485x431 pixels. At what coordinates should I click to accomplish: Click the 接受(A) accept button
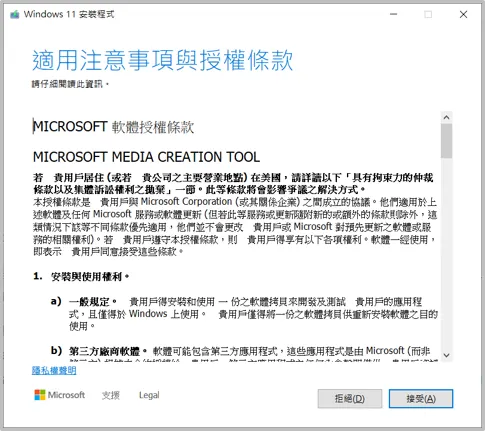pyautogui.click(x=421, y=398)
